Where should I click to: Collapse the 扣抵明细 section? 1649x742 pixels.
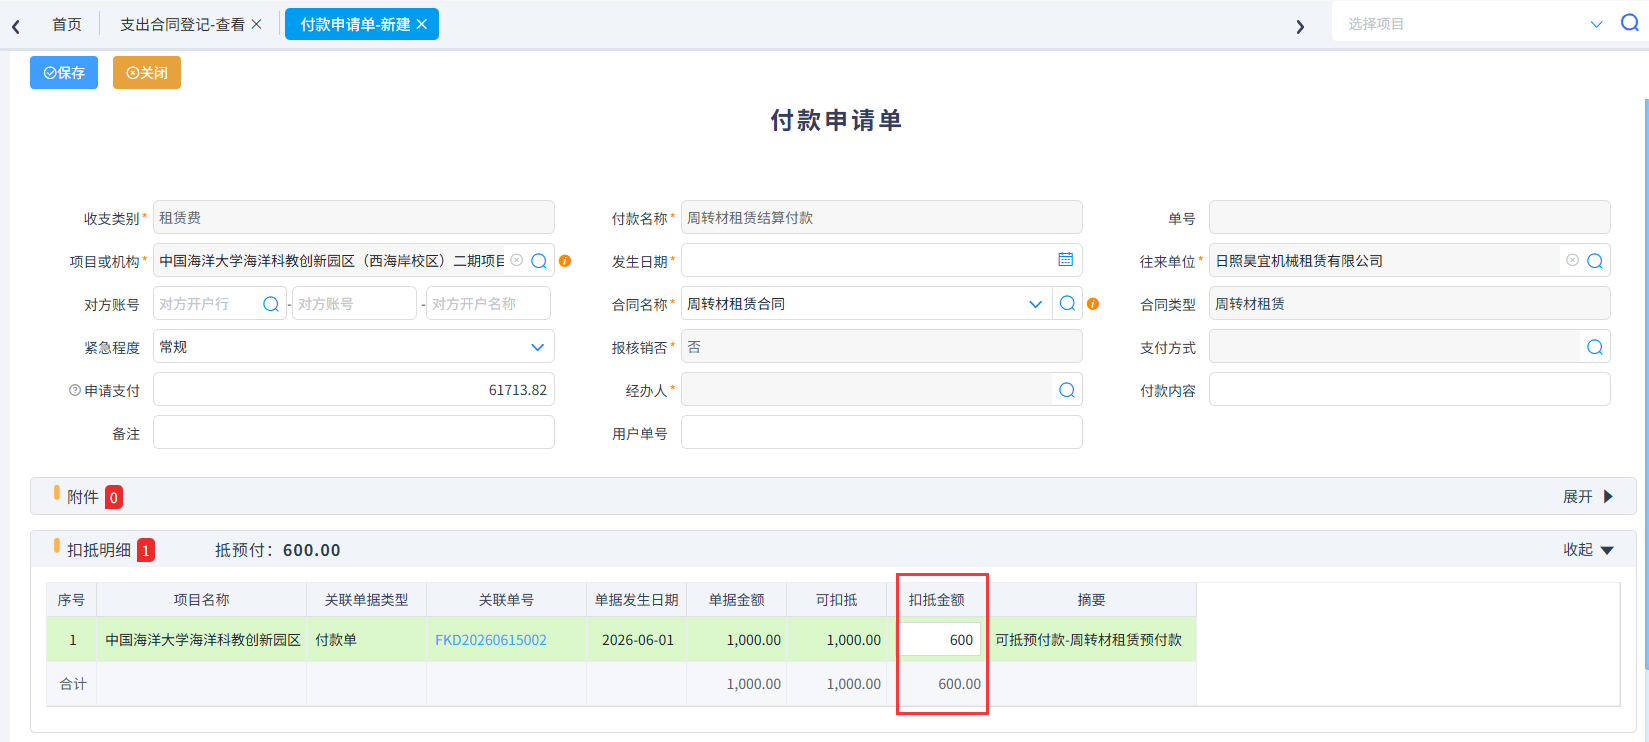1588,550
